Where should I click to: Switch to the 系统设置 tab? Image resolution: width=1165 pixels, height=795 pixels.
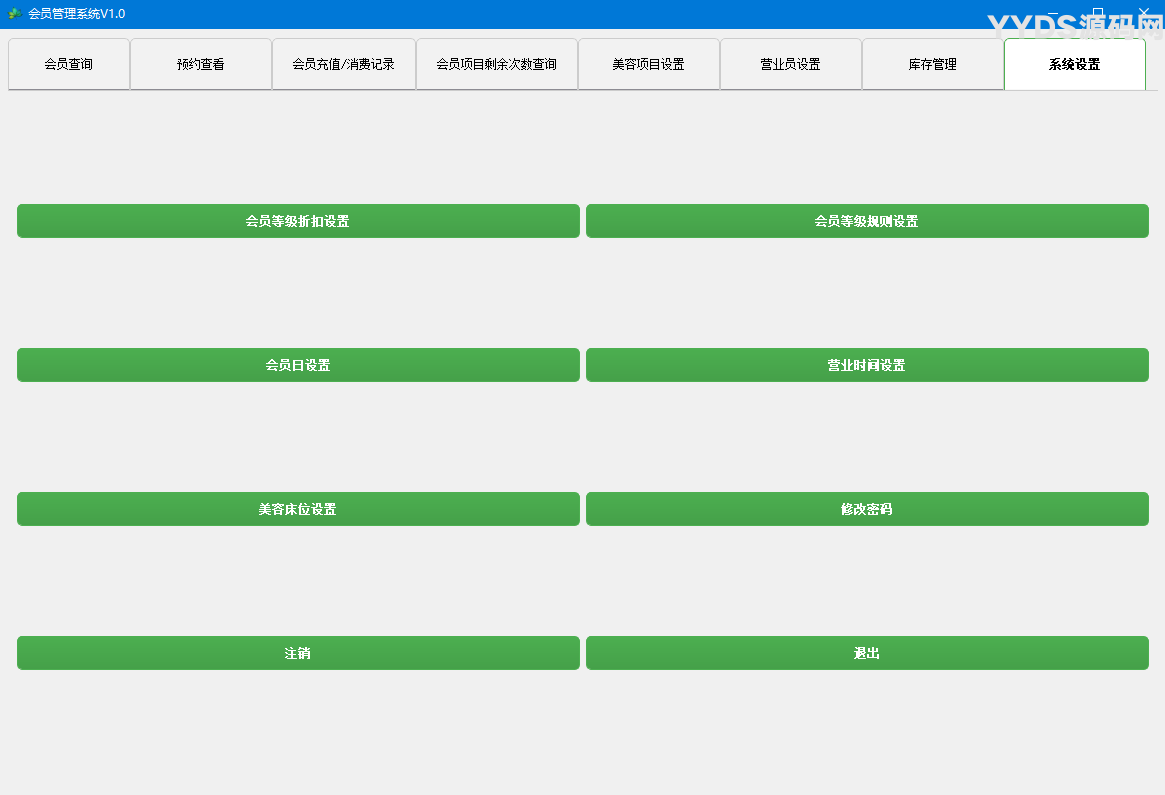(x=1075, y=63)
